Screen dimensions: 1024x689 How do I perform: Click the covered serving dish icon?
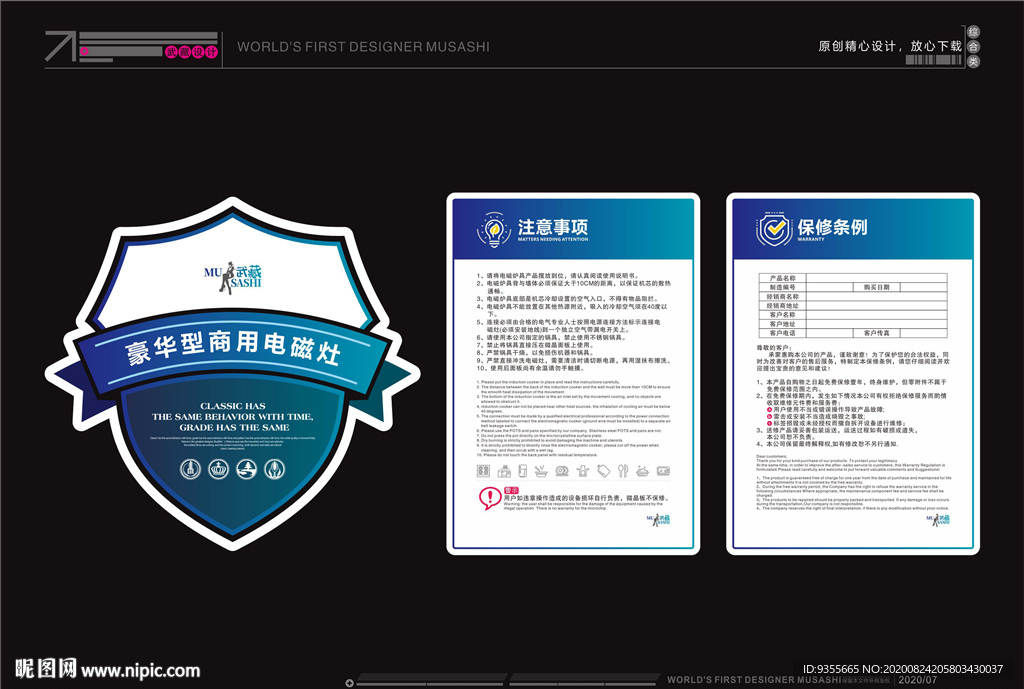pyautogui.click(x=643, y=470)
